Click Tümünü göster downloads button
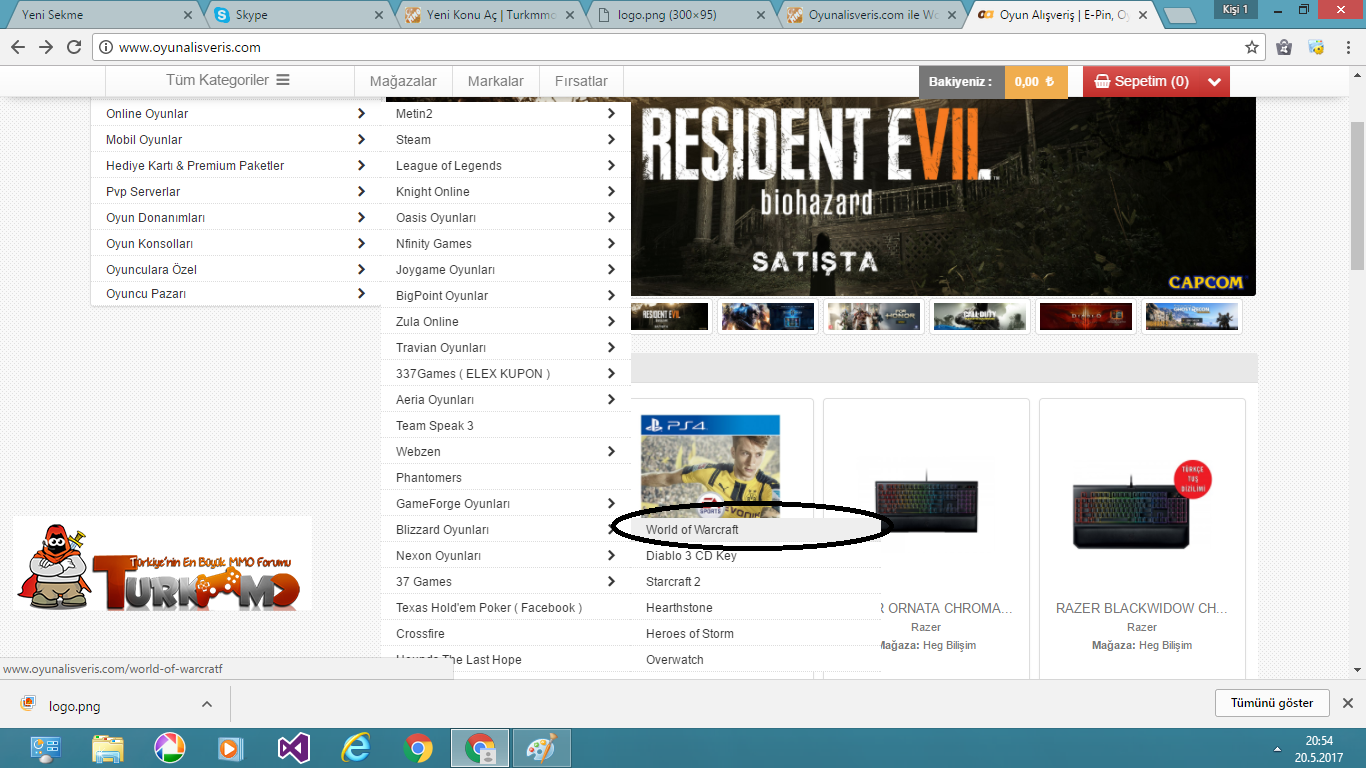The width and height of the screenshot is (1366, 768). (1272, 703)
